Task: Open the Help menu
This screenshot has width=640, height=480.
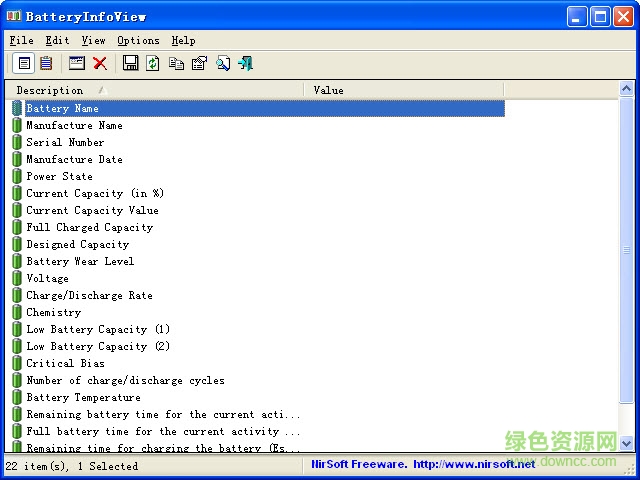Action: click(183, 40)
